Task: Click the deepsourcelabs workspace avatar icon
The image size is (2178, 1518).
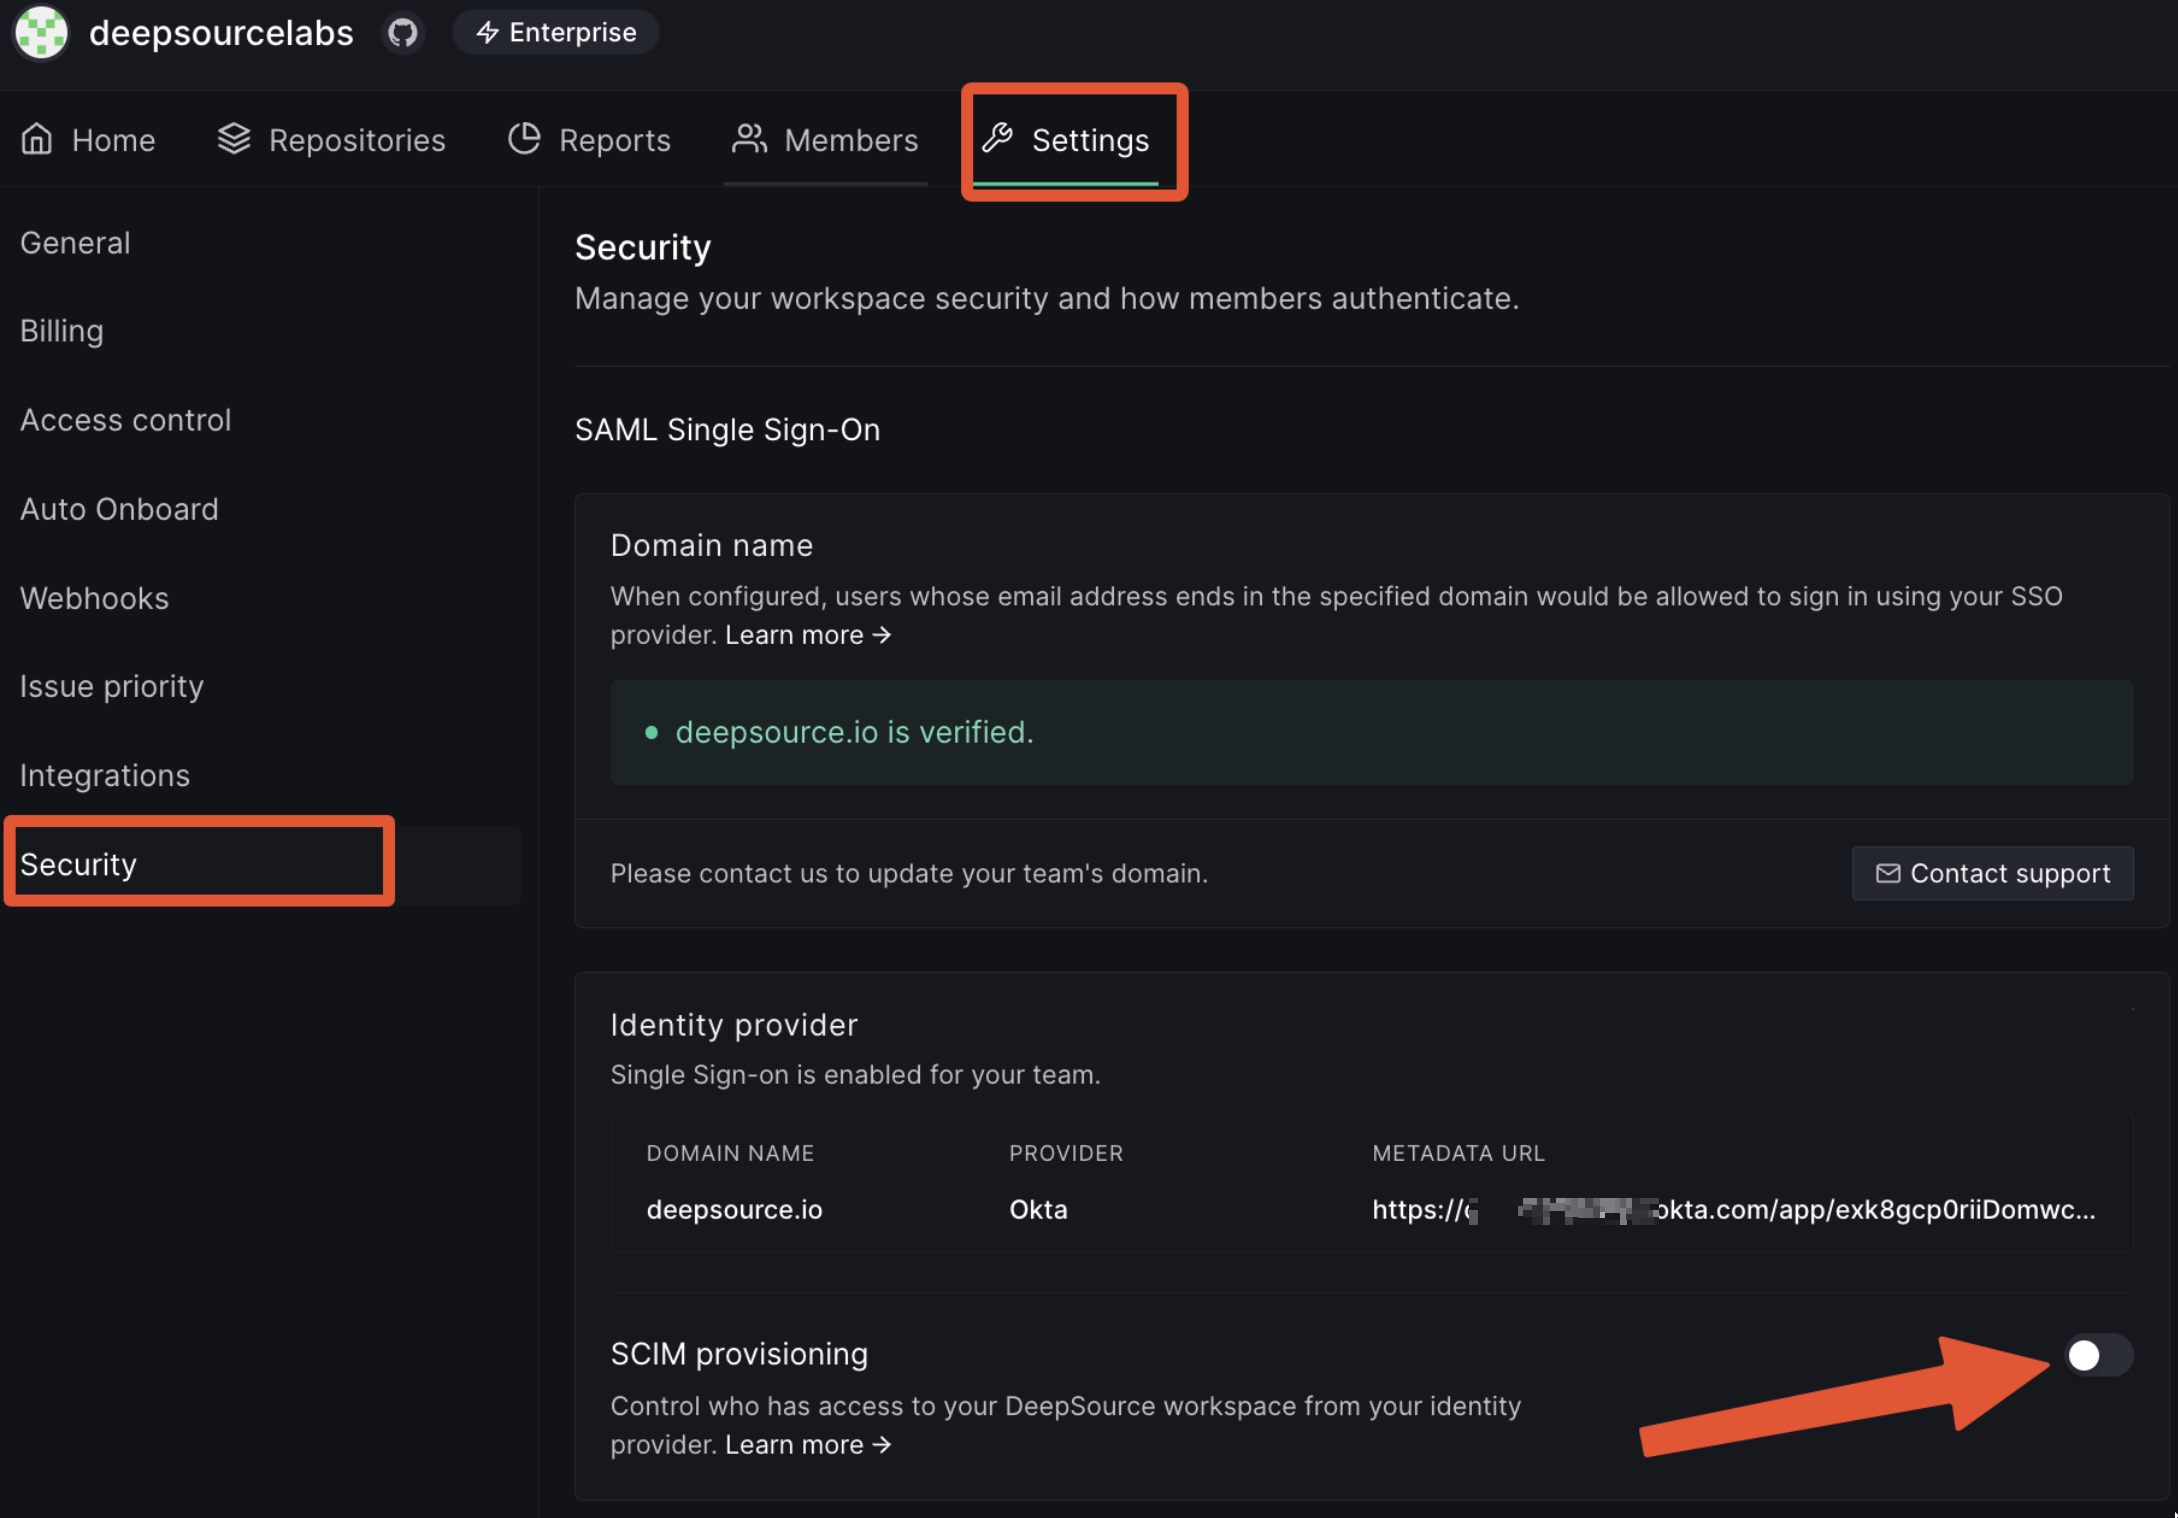Action: (41, 32)
